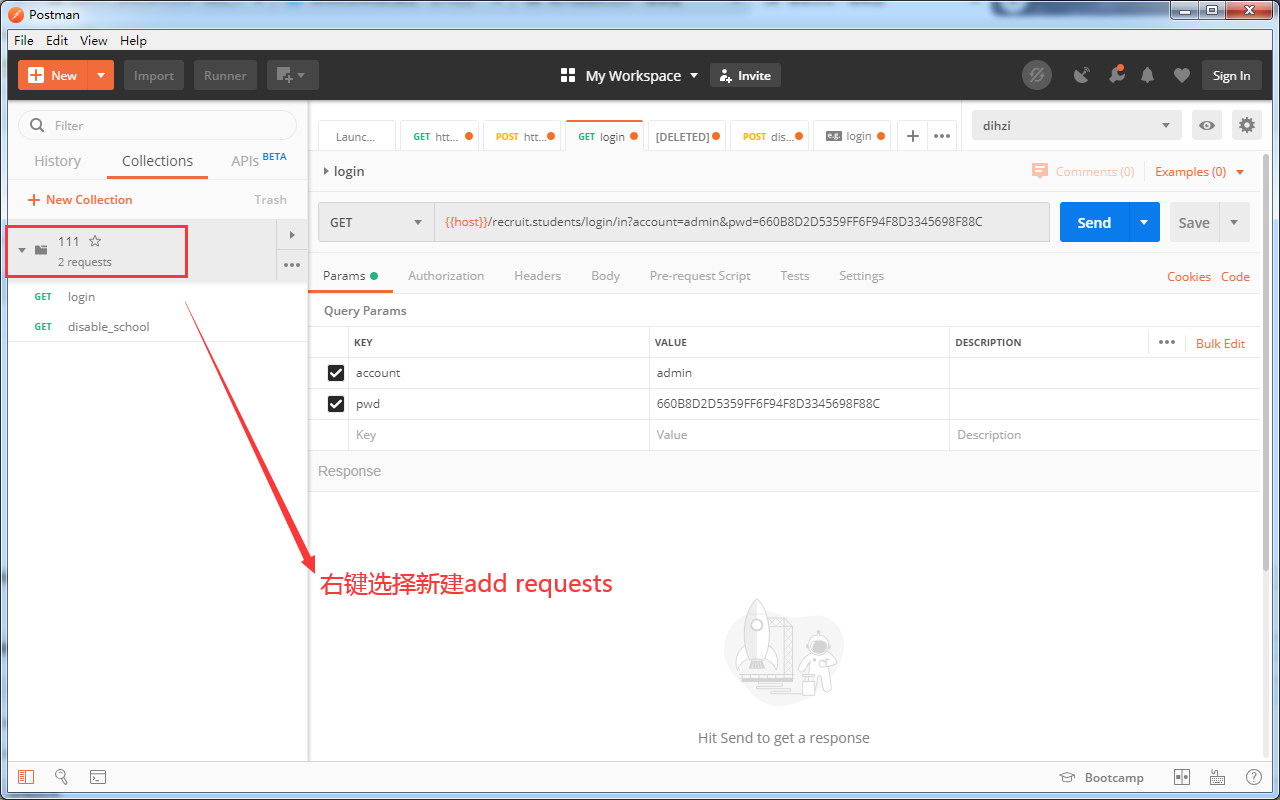Open the dihzi environment dropdown

pyautogui.click(x=1077, y=125)
